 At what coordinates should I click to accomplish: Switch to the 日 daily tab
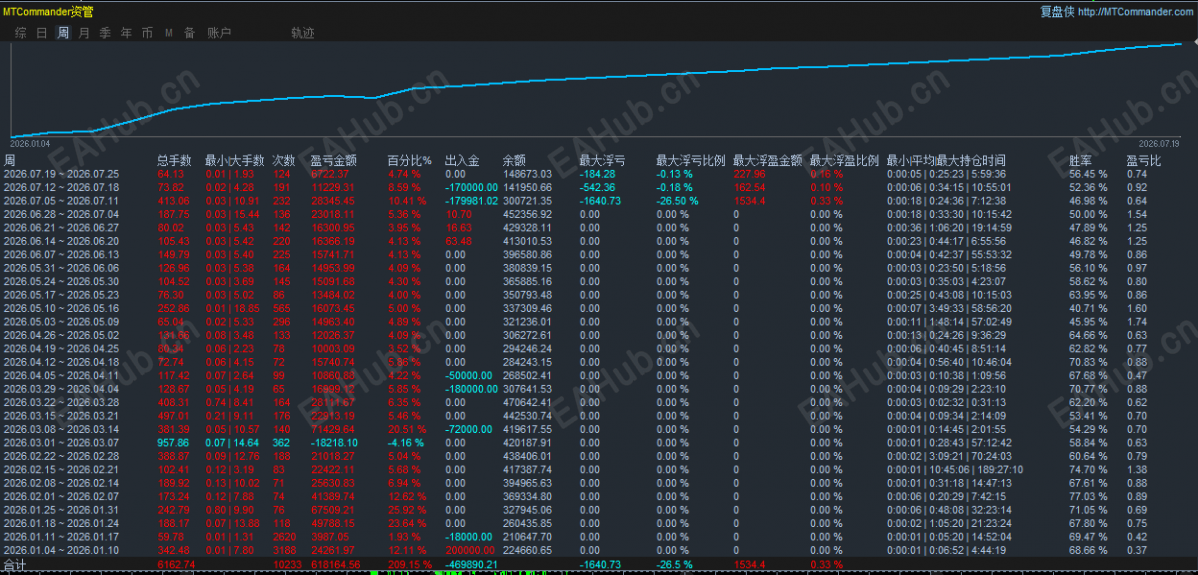coord(42,33)
